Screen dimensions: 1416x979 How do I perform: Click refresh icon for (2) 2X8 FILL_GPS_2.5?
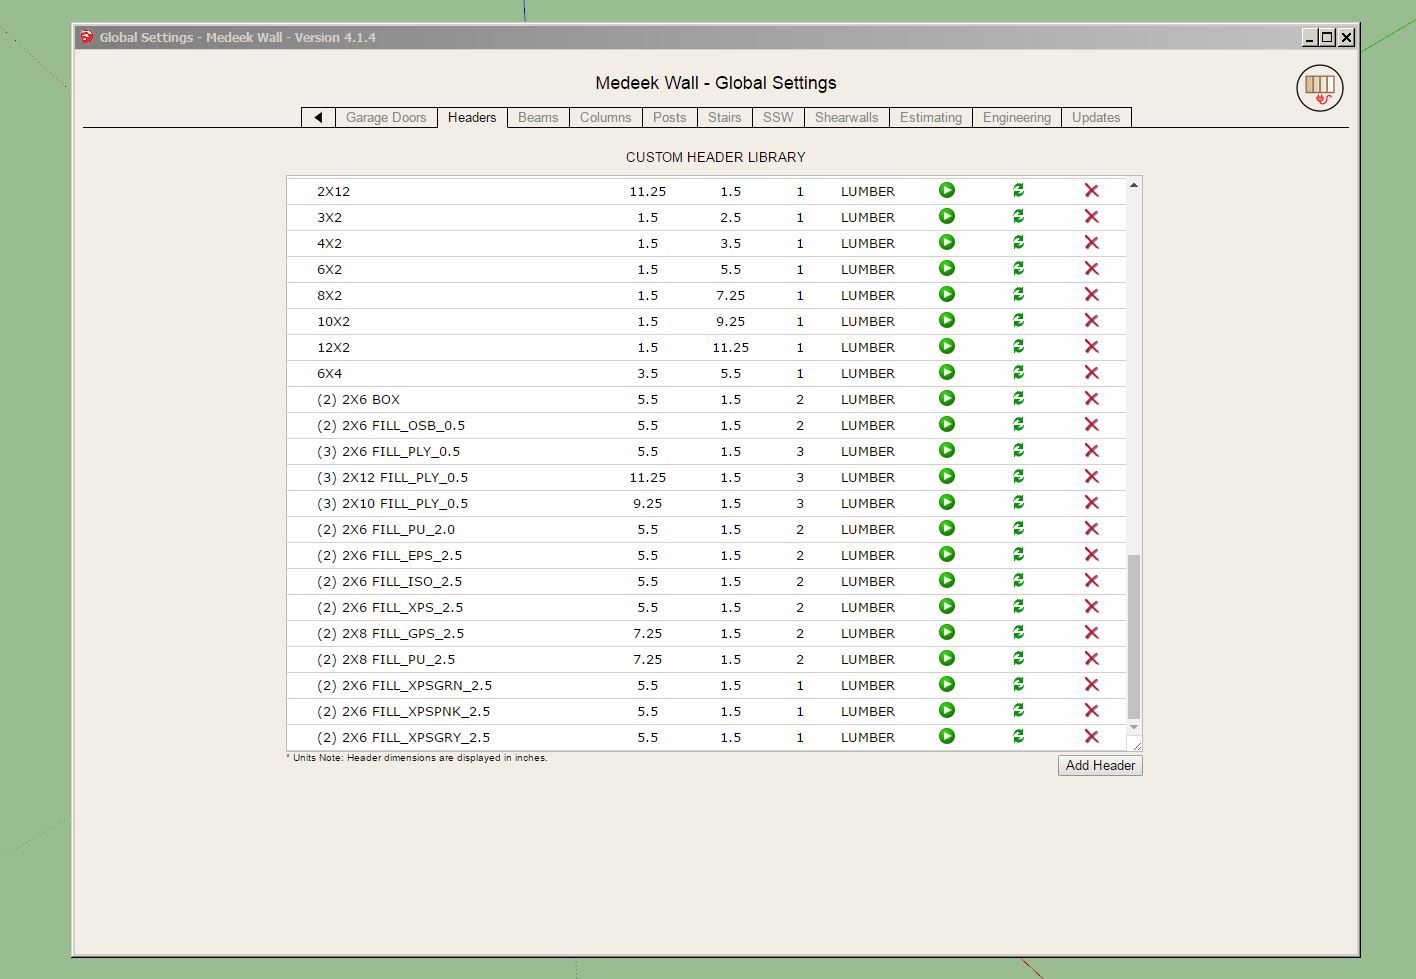pos(1018,632)
